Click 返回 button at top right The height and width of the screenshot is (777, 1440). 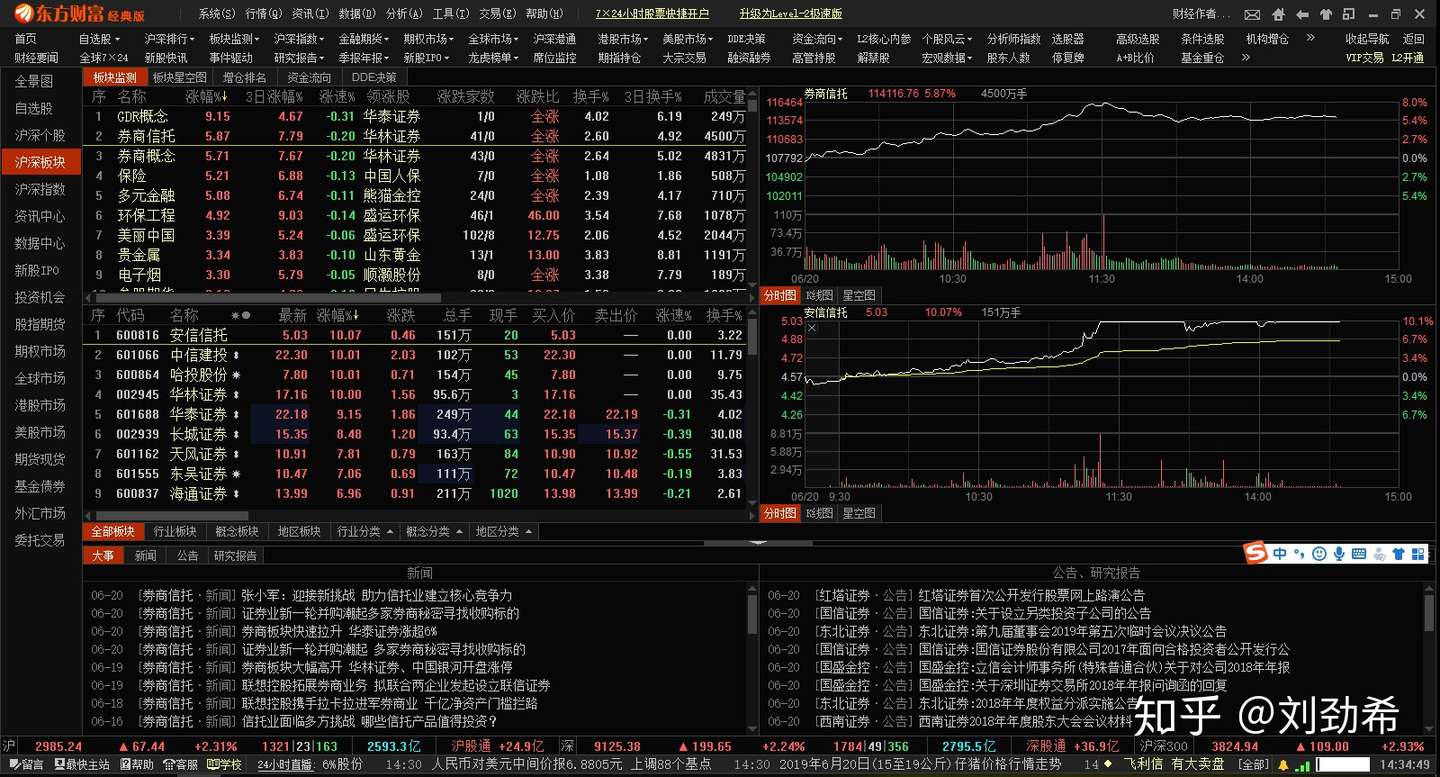pyautogui.click(x=1413, y=38)
